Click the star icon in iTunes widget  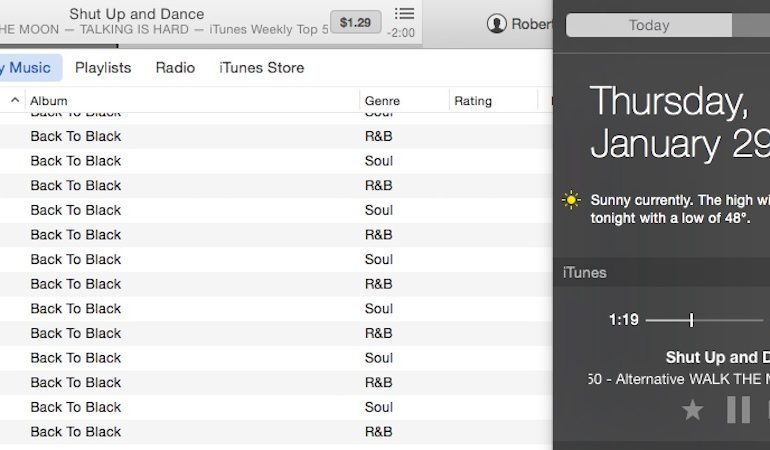(692, 410)
